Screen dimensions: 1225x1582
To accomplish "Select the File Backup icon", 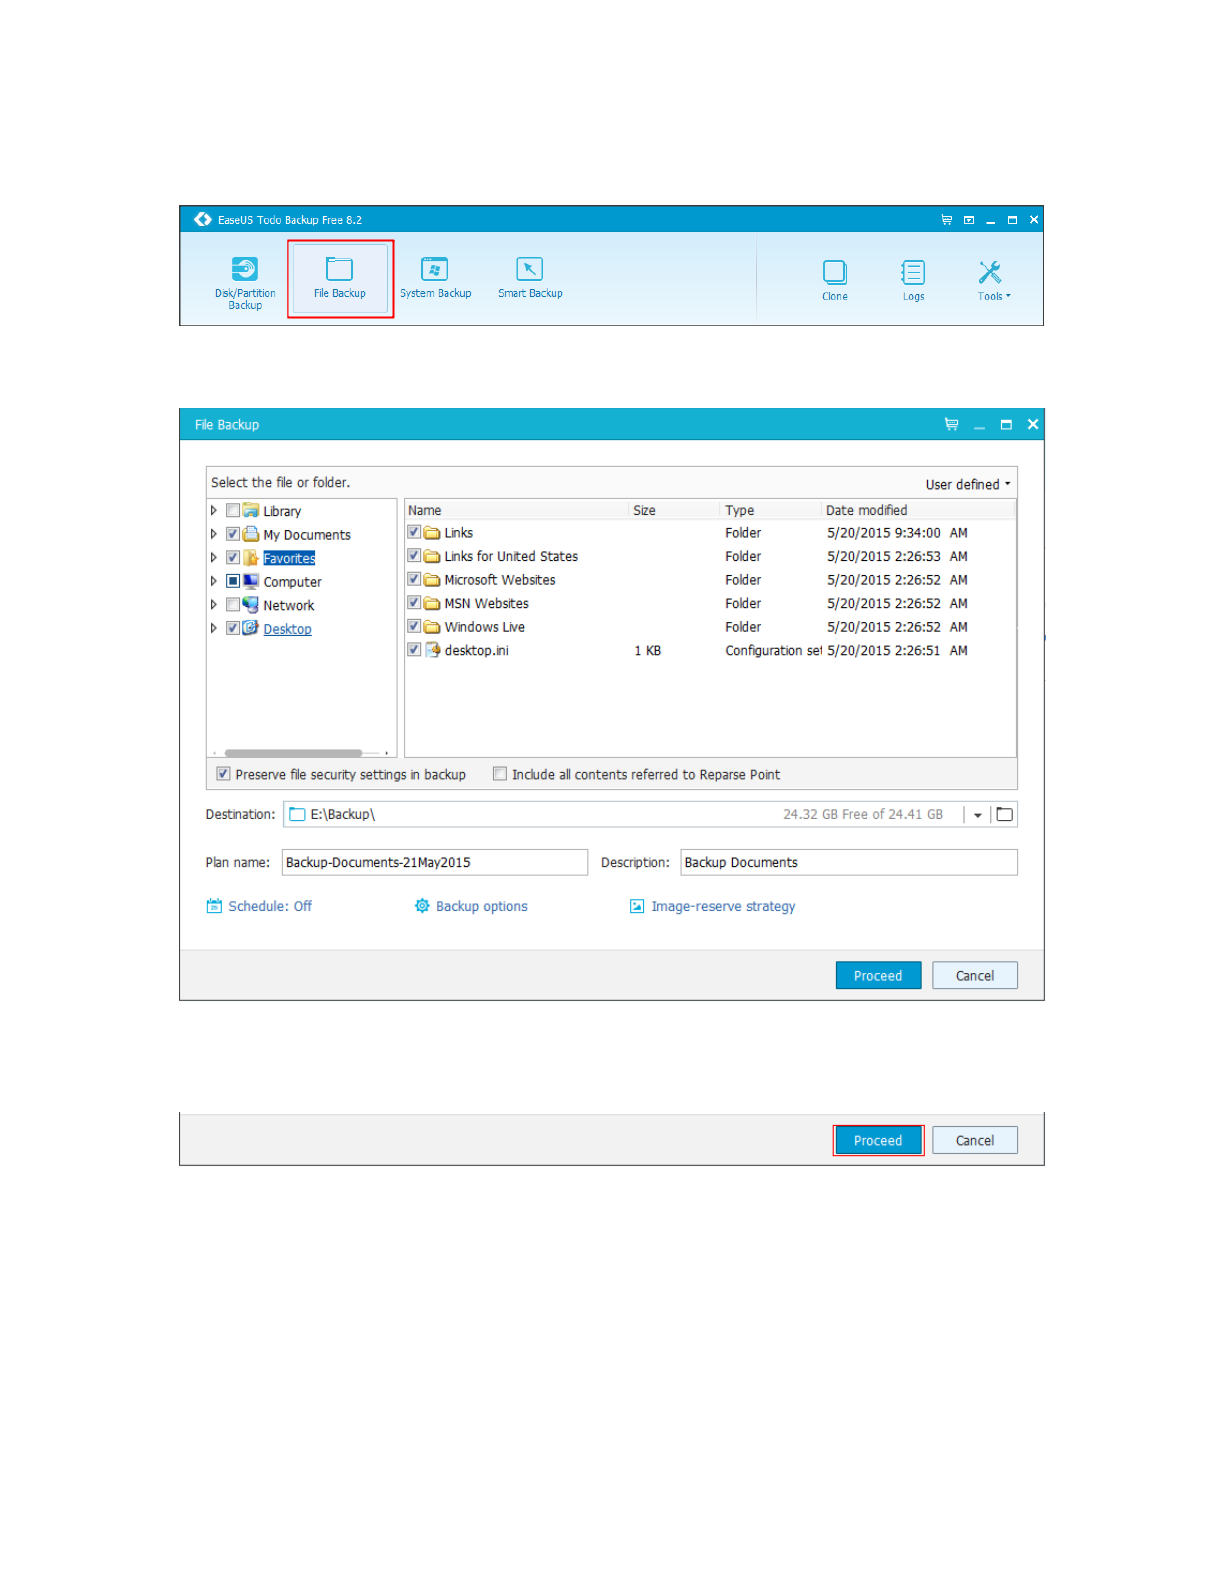I will (x=340, y=279).
